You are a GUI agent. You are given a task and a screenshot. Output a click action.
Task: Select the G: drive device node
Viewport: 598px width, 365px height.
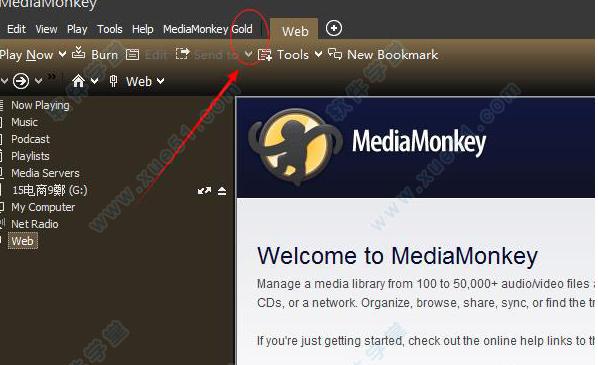tap(50, 190)
